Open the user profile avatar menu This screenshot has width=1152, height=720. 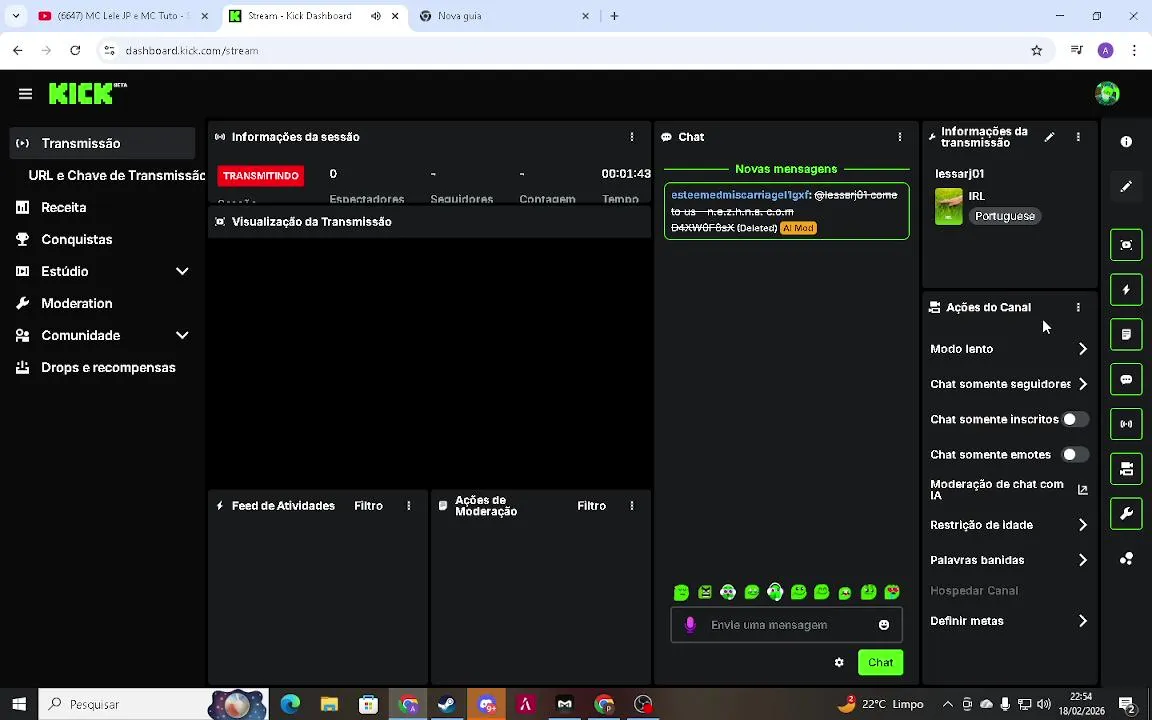tap(1106, 93)
